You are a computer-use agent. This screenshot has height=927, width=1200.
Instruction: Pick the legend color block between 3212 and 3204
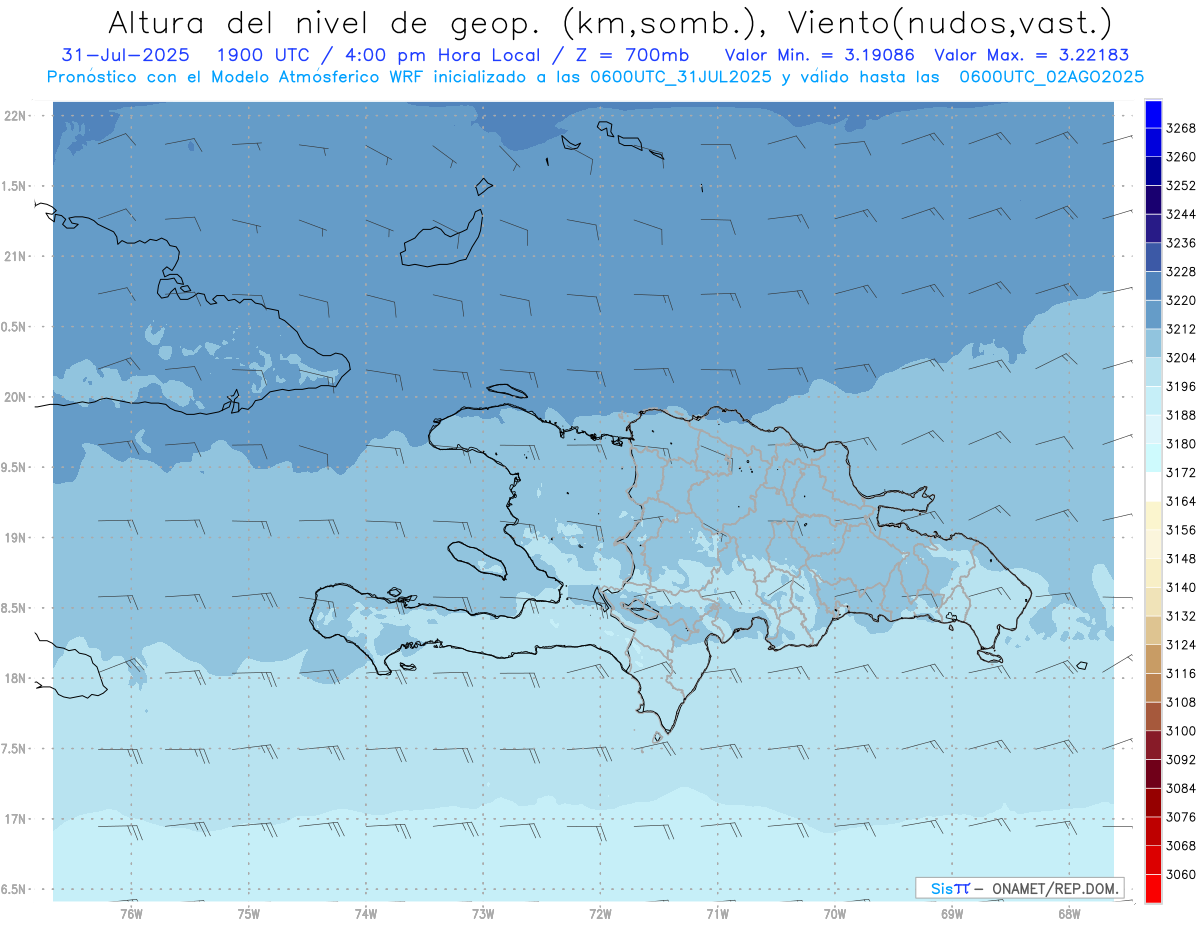click(1153, 343)
